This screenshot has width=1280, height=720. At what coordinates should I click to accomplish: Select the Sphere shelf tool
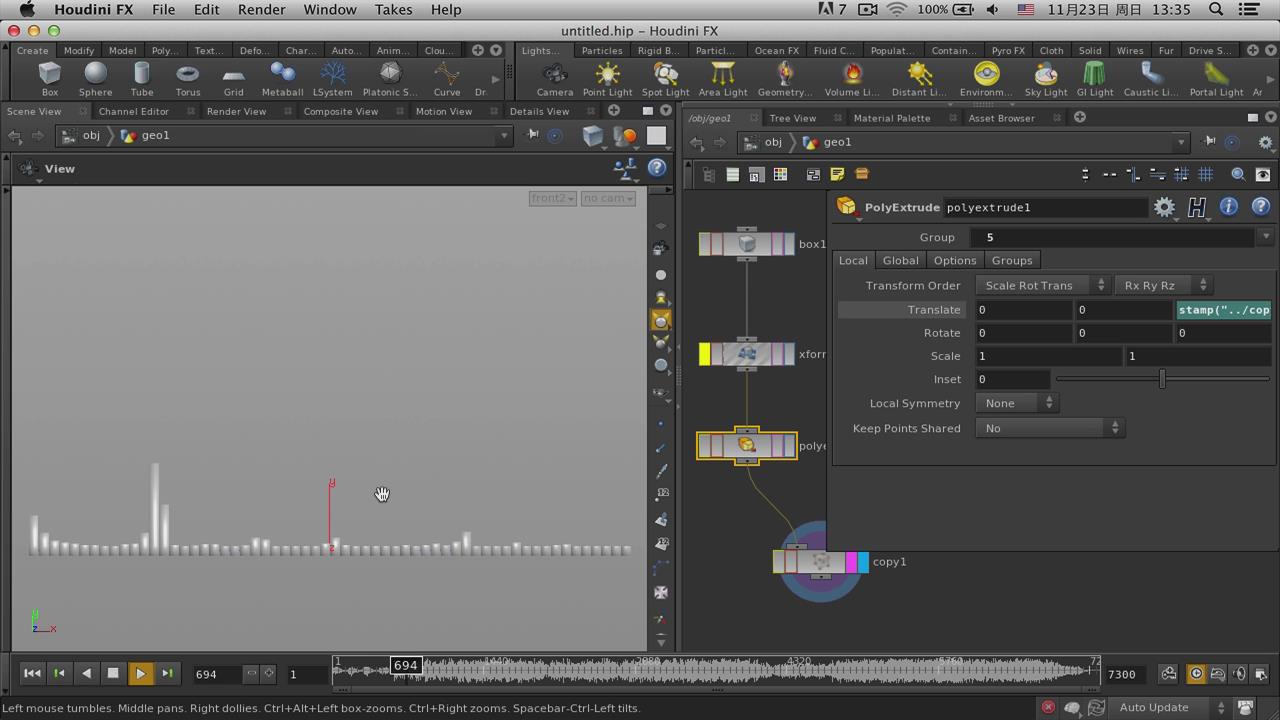tap(95, 79)
